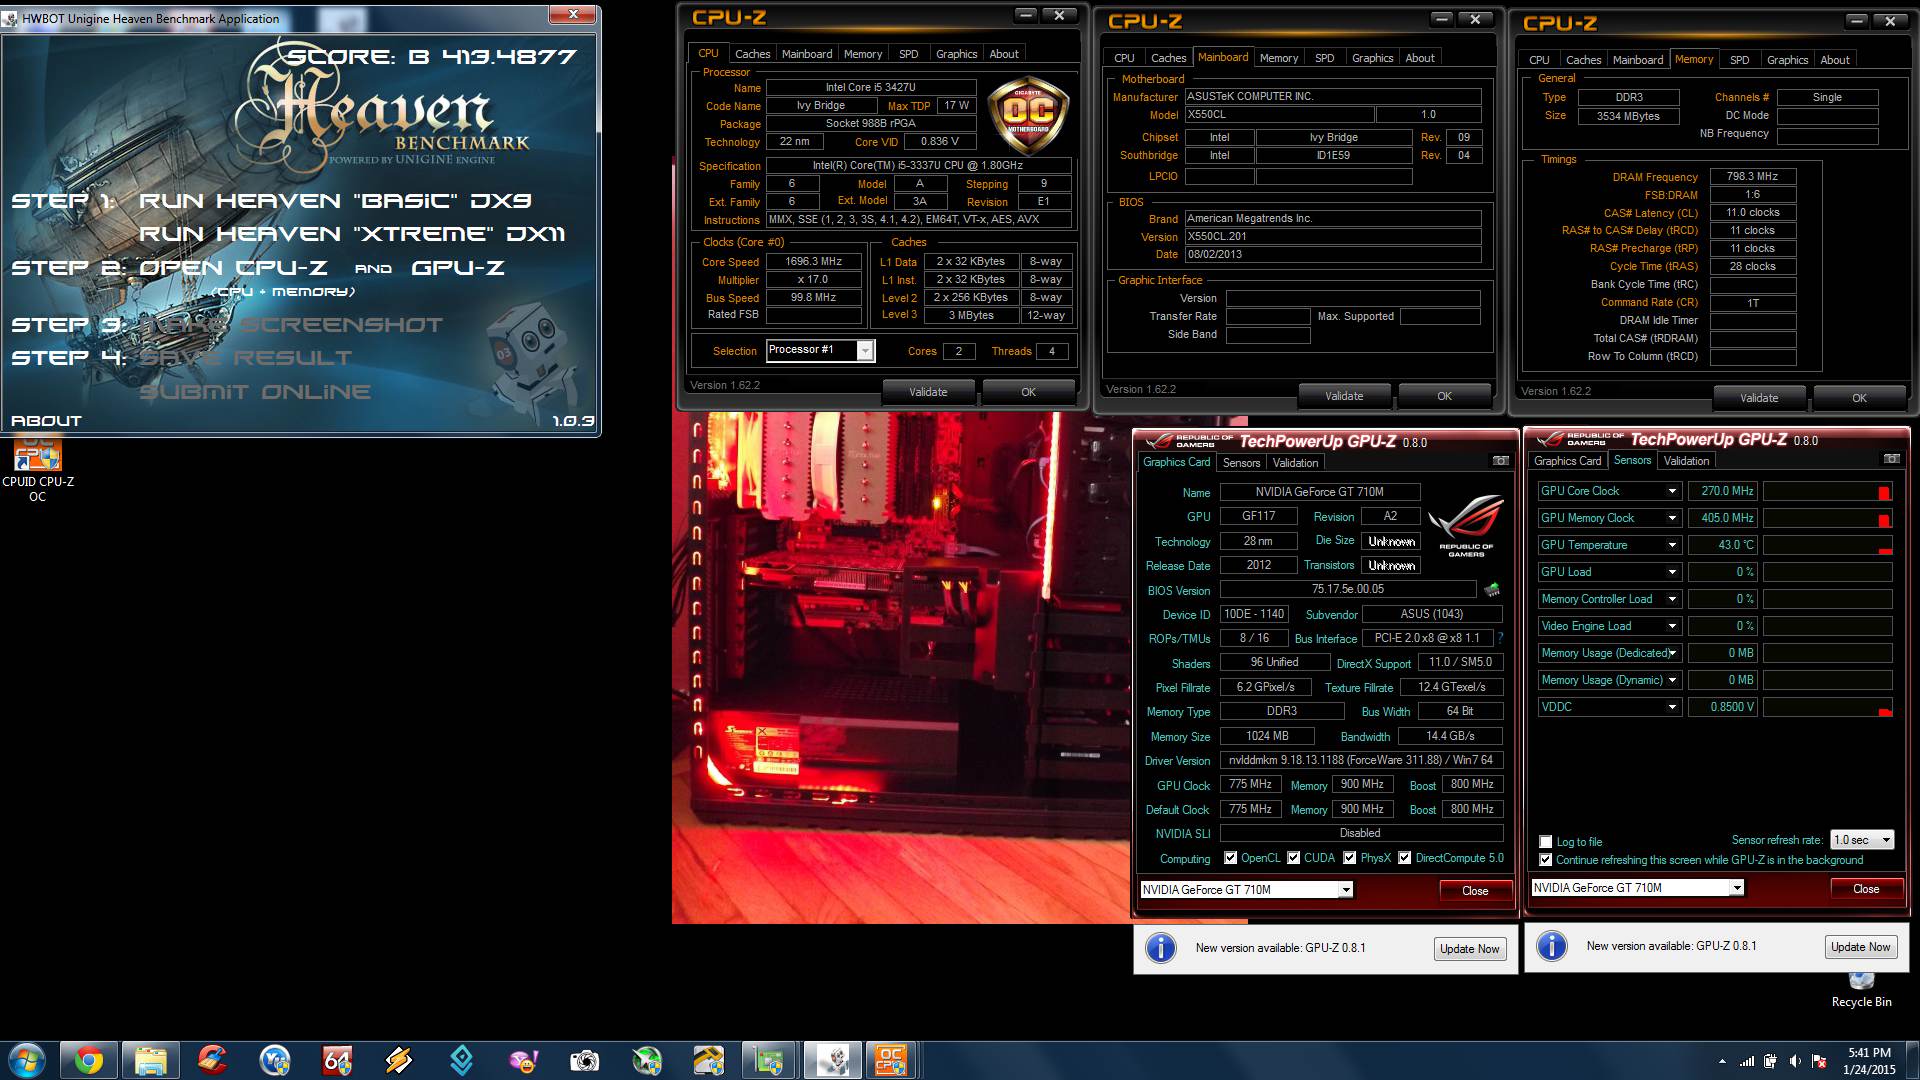The width and height of the screenshot is (1920, 1080).
Task: Open GPU Temperature sensor dropdown
Action: pyautogui.click(x=1671, y=545)
